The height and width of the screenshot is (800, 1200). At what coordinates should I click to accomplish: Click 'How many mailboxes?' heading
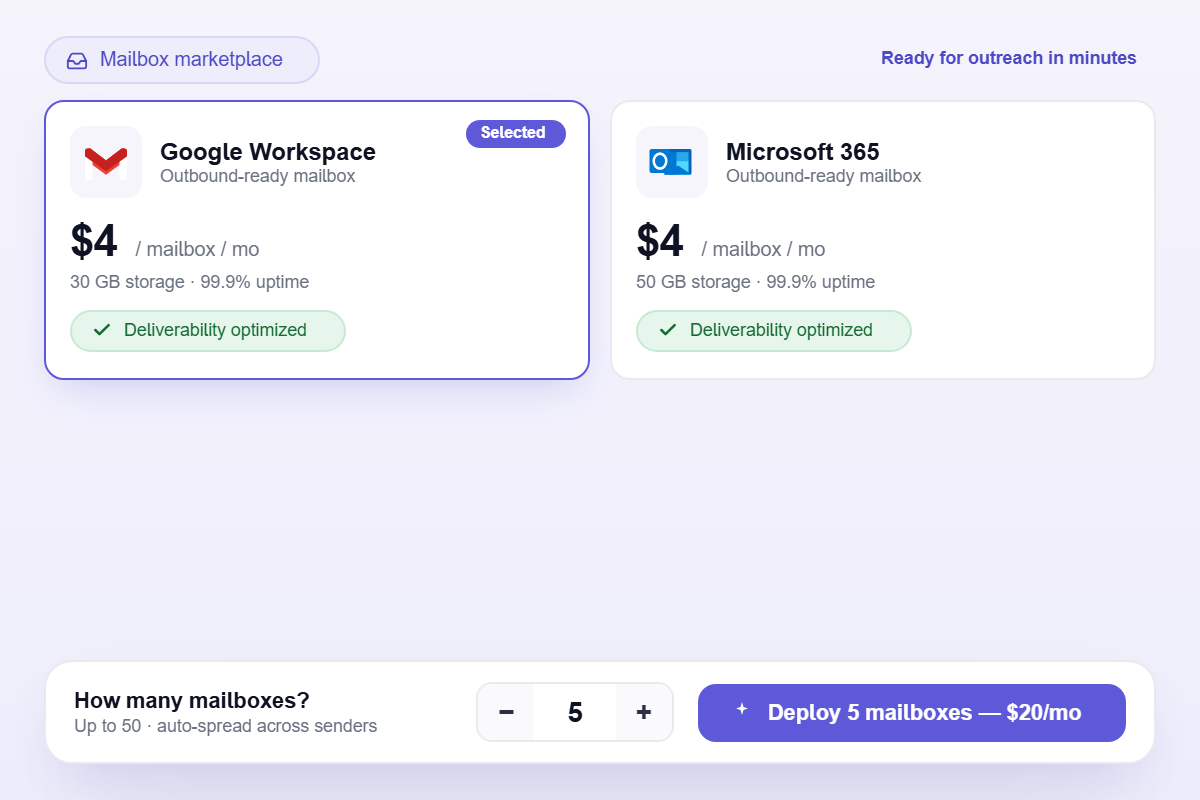click(192, 700)
